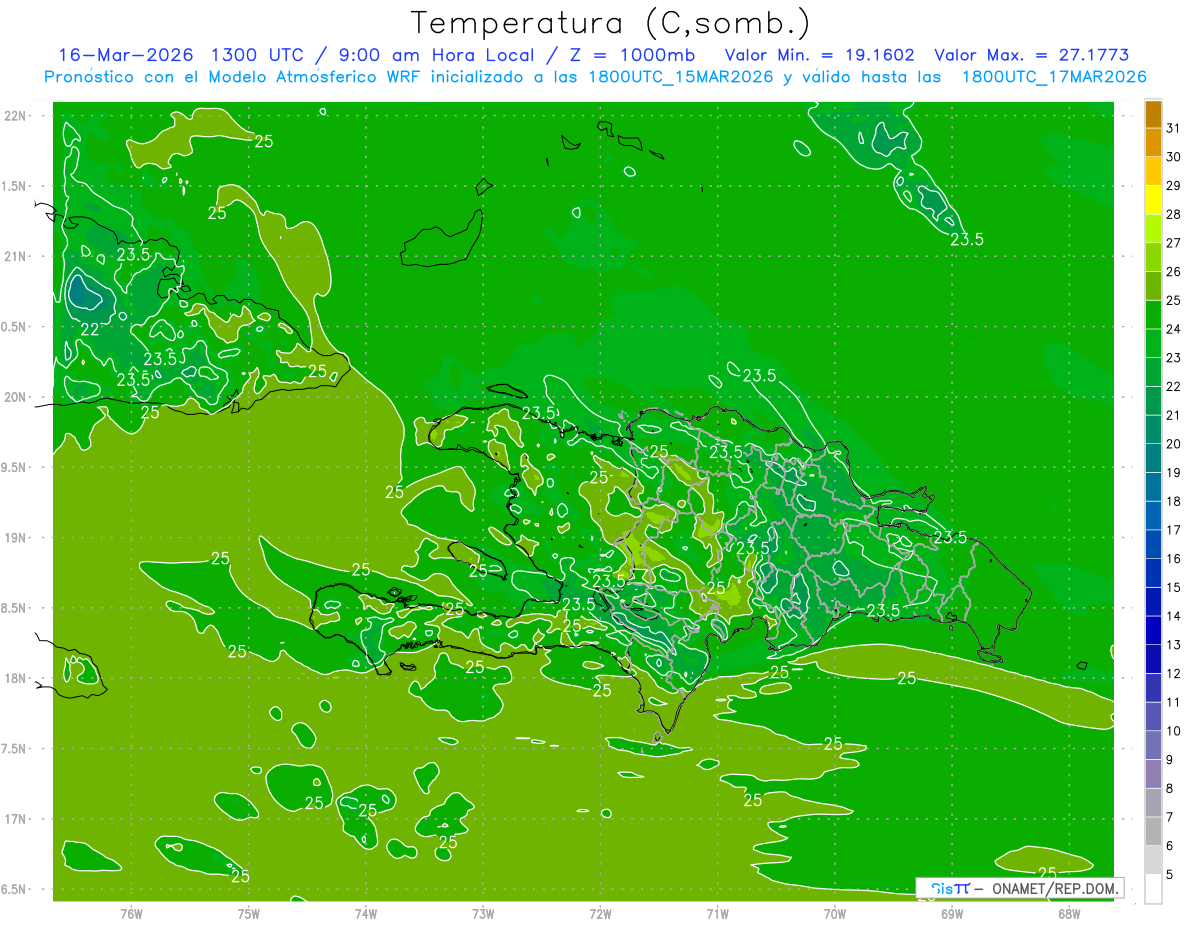Select the '16-Mar-2026' date text
The height and width of the screenshot is (927, 1200).
[x=126, y=55]
